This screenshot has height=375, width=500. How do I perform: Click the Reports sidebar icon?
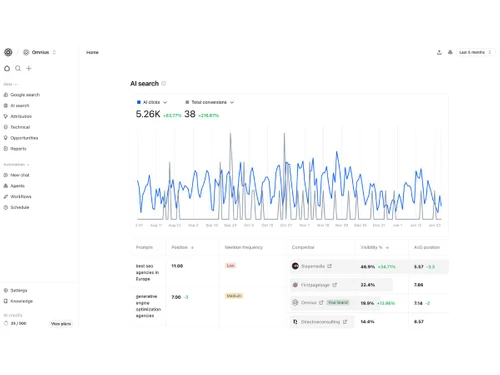tap(6, 149)
